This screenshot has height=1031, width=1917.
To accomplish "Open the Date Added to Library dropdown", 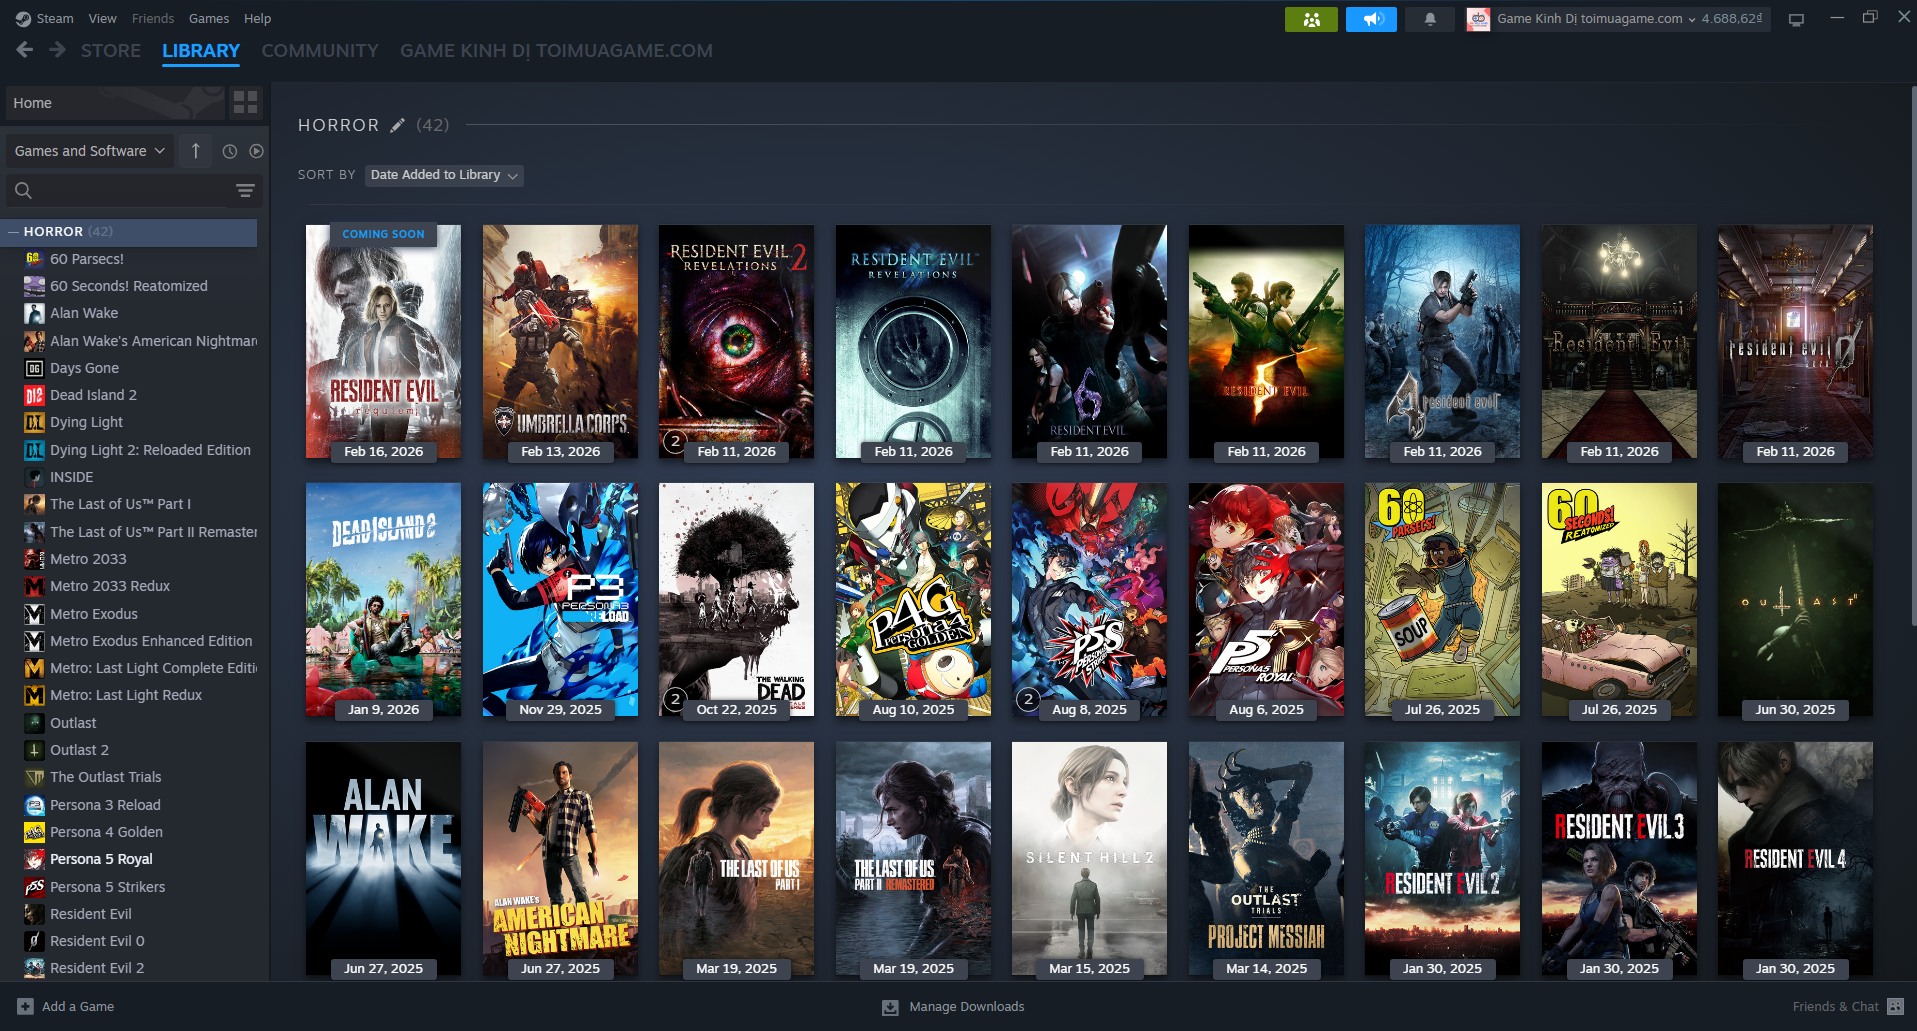I will tap(443, 175).
